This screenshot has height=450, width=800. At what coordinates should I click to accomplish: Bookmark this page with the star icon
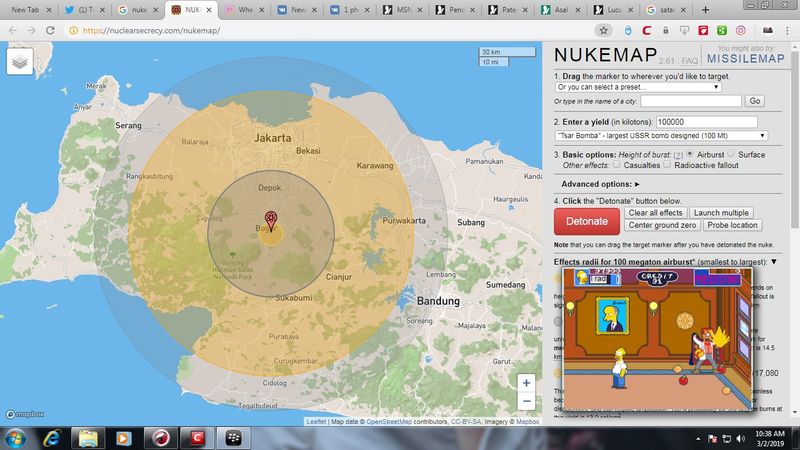[x=604, y=31]
